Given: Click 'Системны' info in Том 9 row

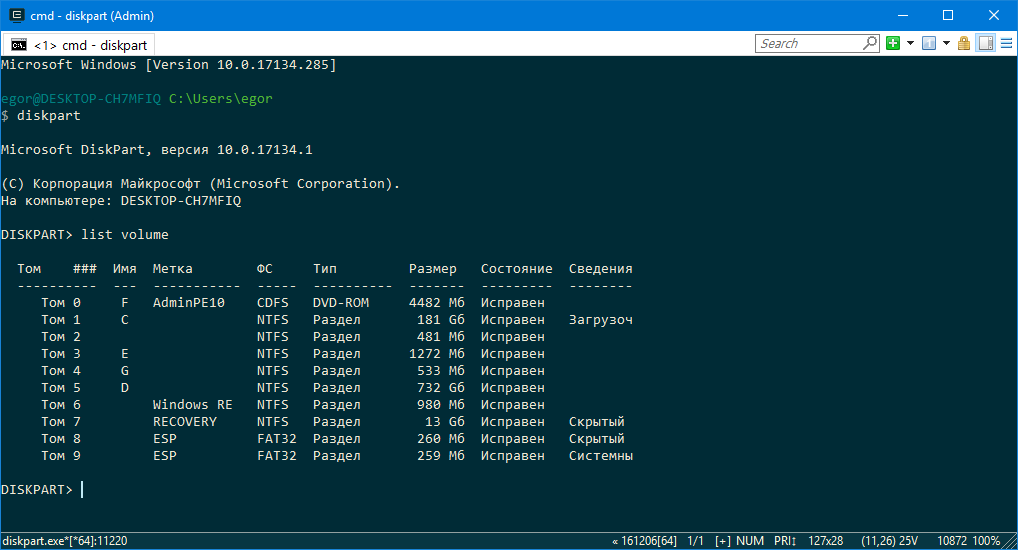Looking at the screenshot, I should tap(601, 455).
